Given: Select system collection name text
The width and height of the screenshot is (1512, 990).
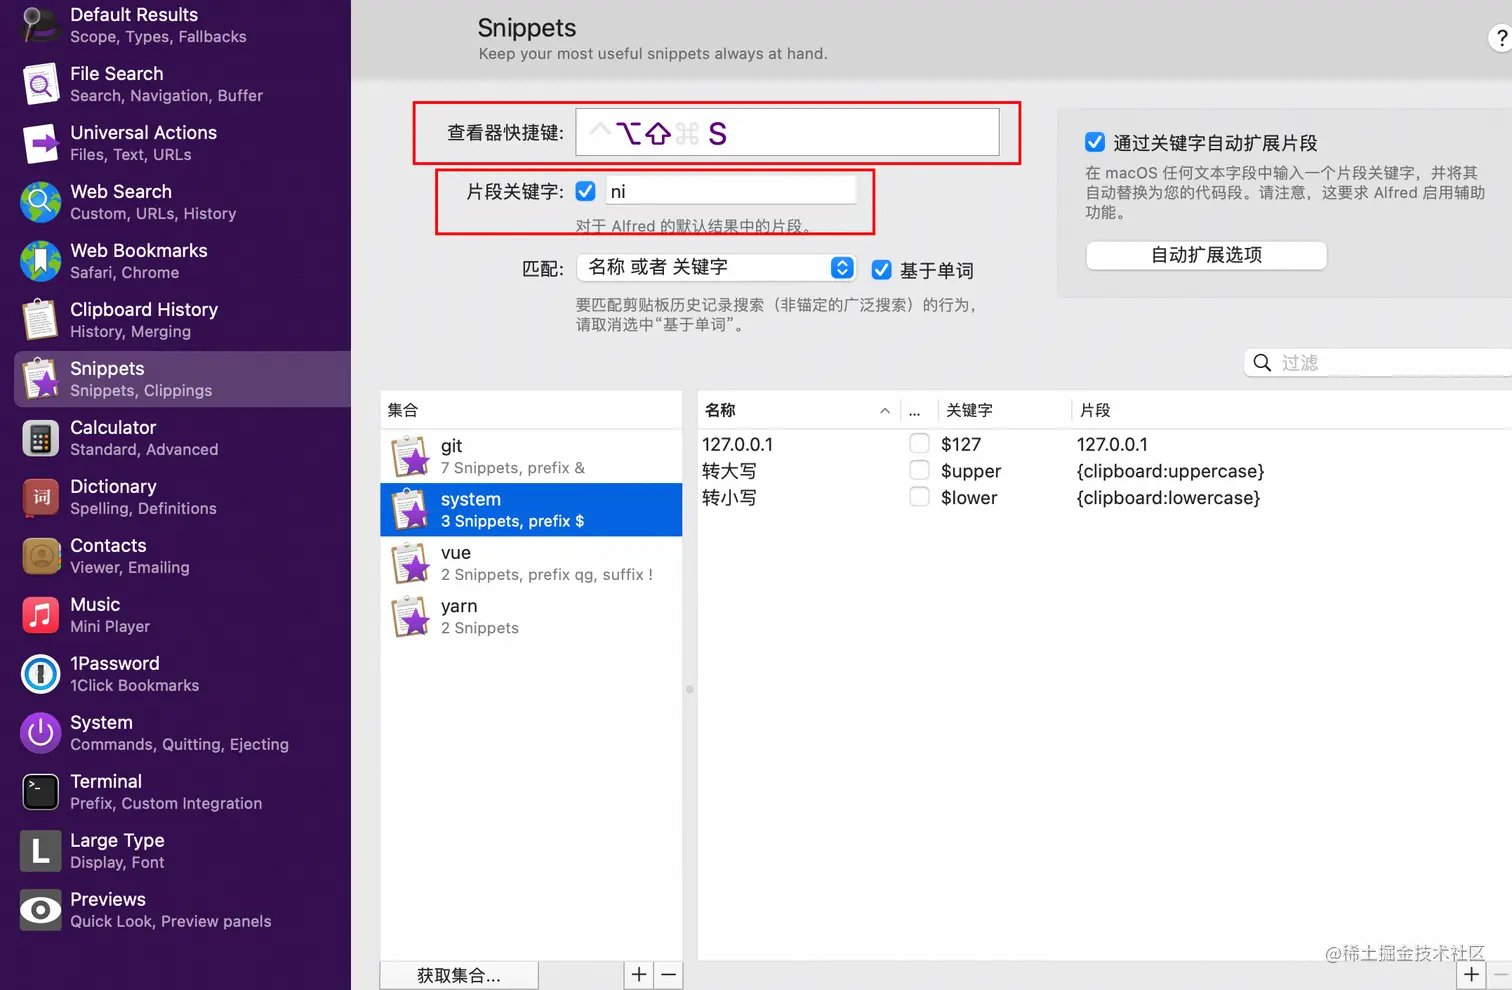Looking at the screenshot, I should [x=471, y=499].
